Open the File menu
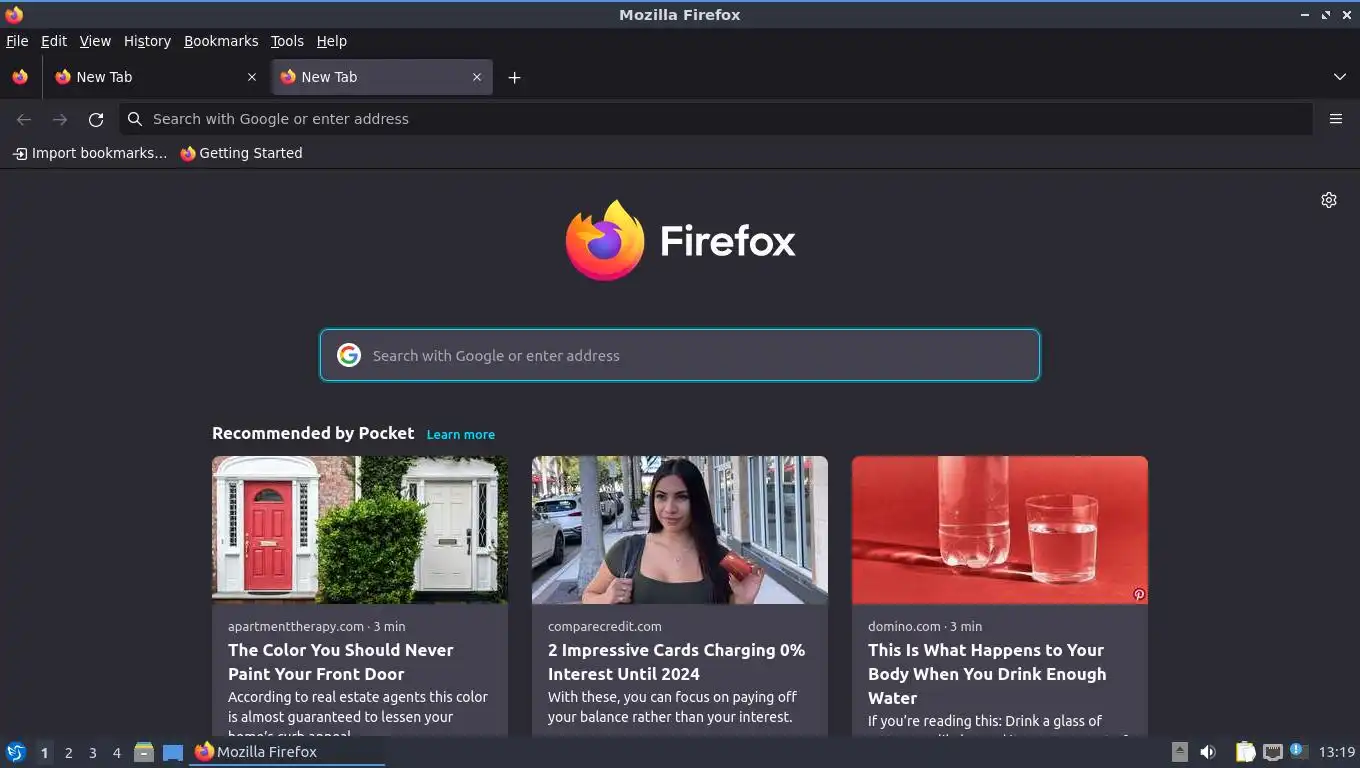The width and height of the screenshot is (1360, 768). click(17, 41)
